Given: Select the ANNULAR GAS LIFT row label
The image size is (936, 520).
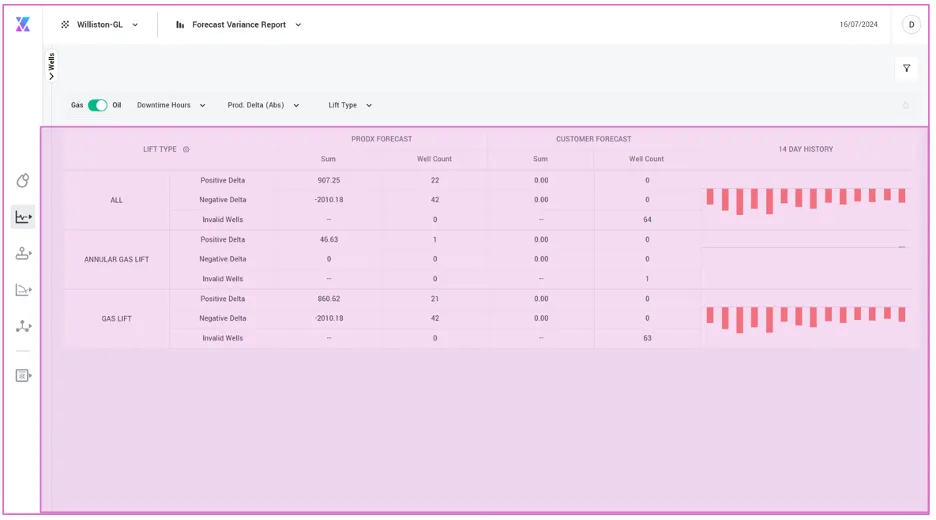Looking at the screenshot, I should (116, 259).
